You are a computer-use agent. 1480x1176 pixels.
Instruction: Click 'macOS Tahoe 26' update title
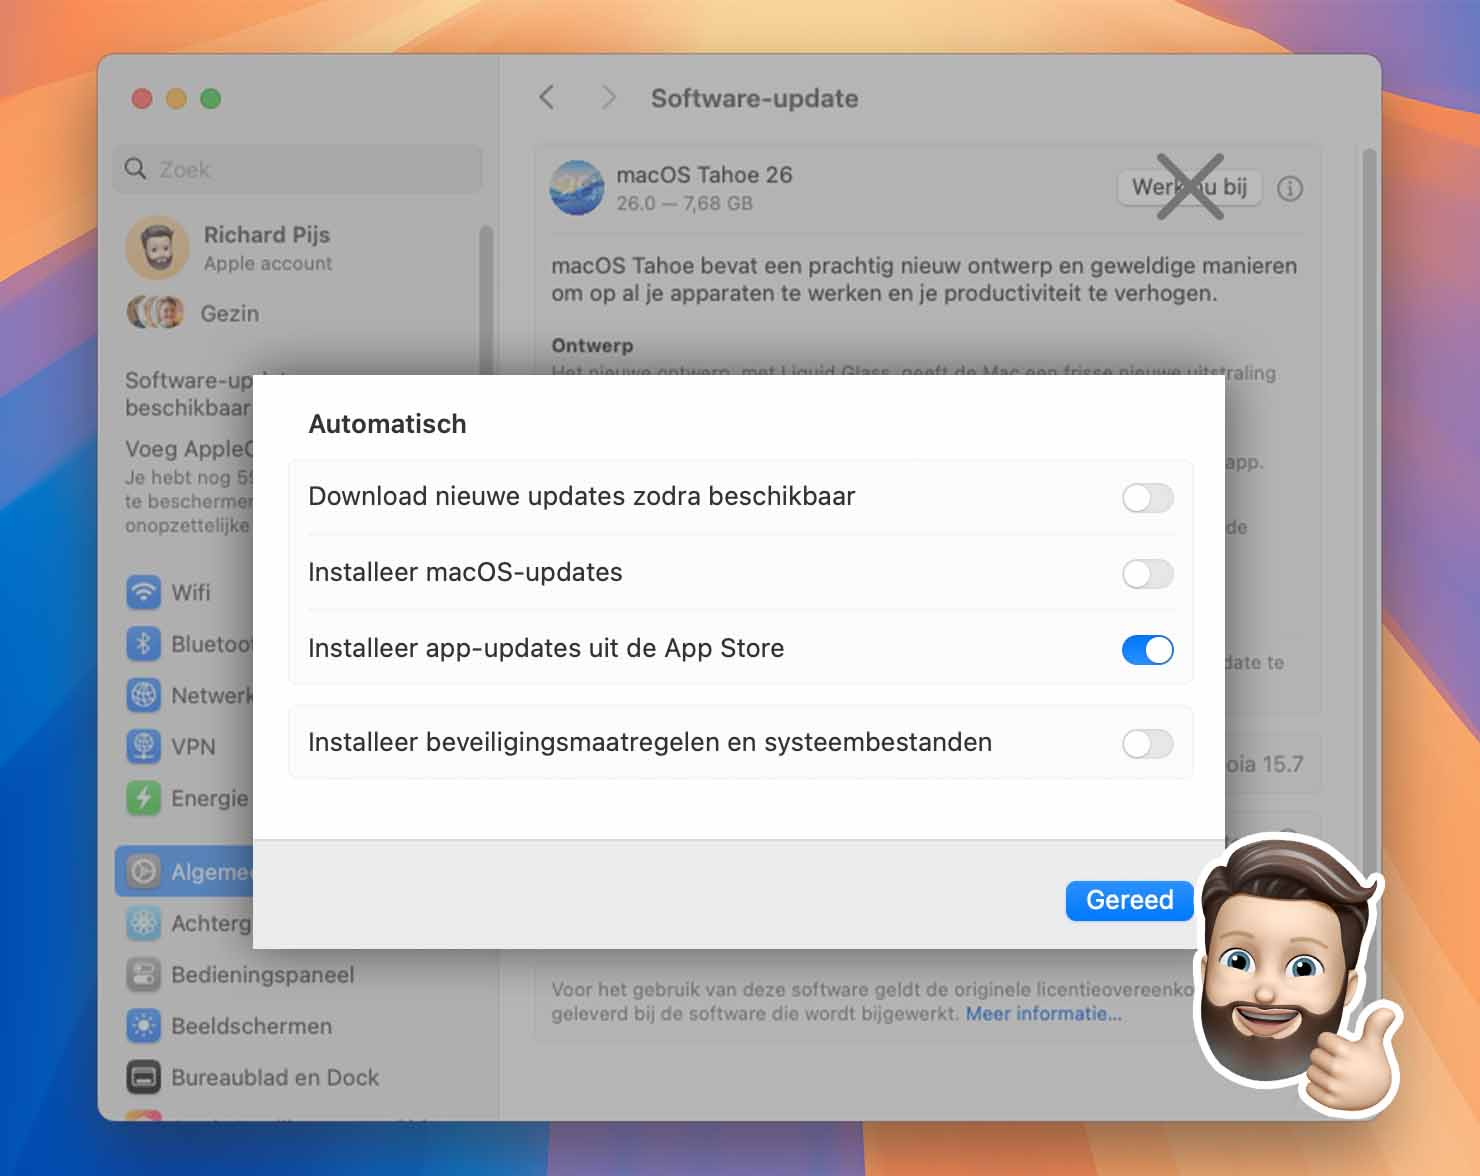(x=704, y=175)
